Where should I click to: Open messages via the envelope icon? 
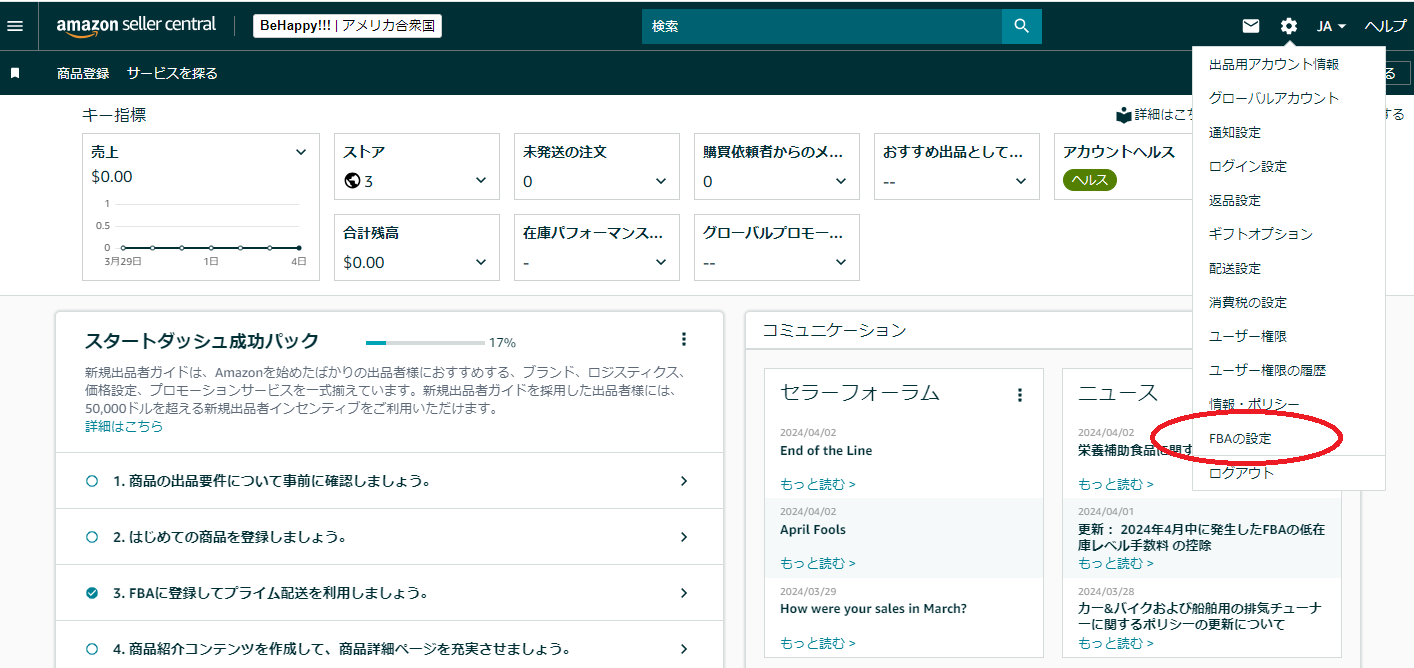[1251, 26]
